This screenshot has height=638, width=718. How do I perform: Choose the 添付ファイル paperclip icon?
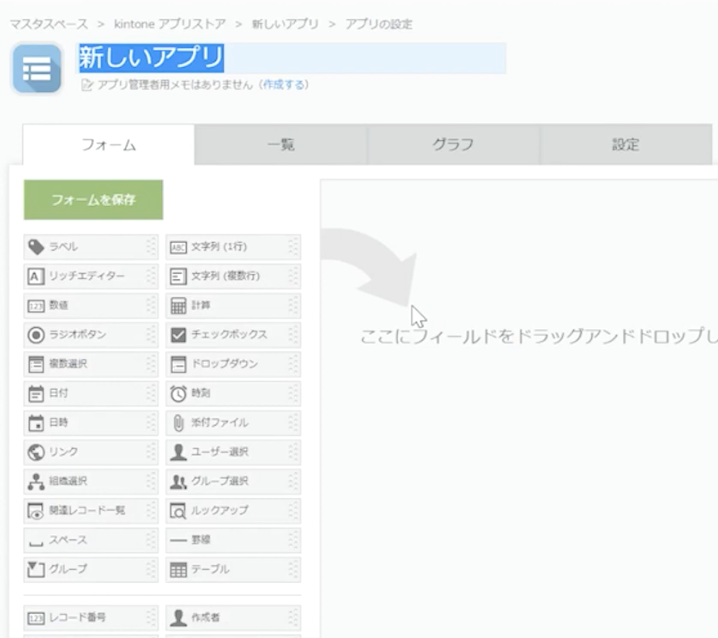[x=178, y=423]
